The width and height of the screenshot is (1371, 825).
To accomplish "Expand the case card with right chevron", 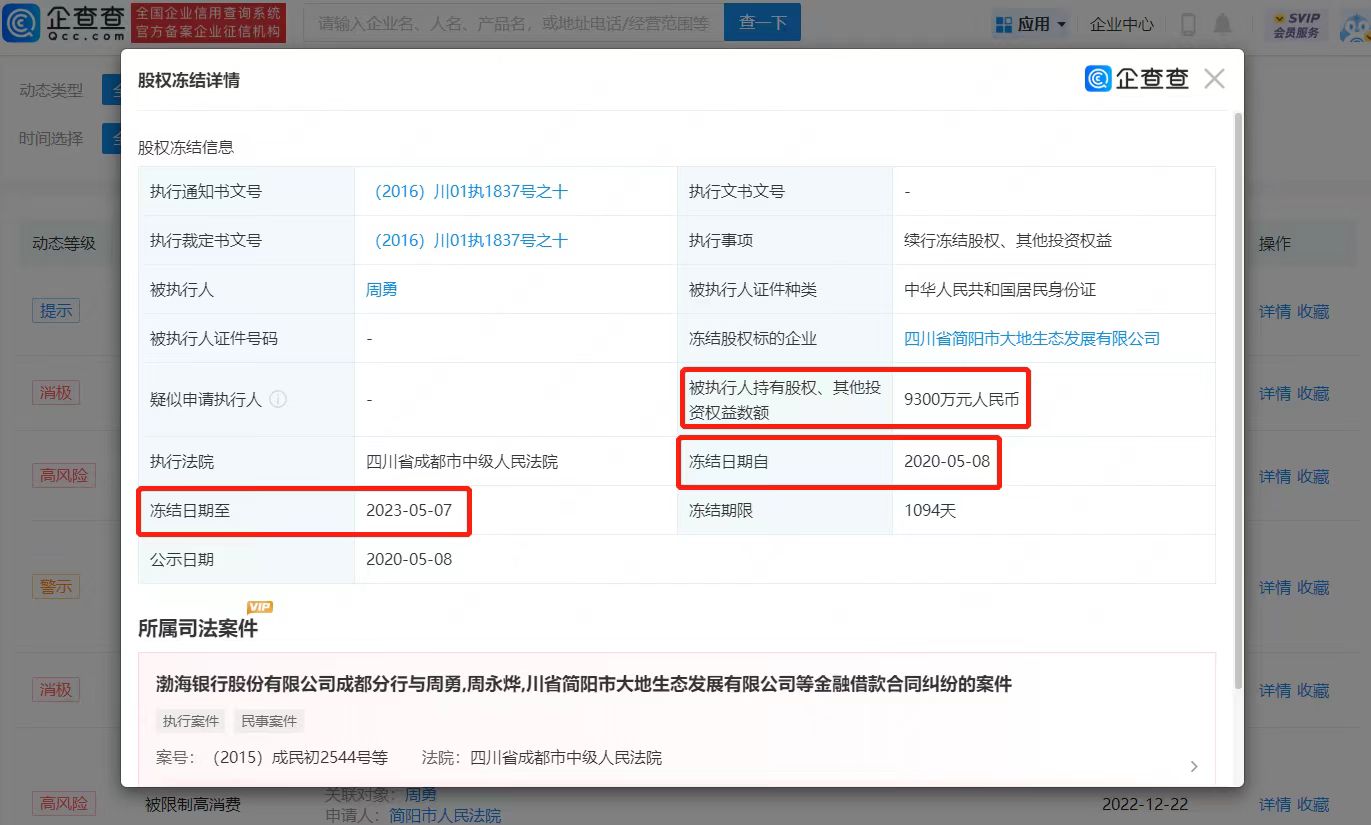I will pos(1193,767).
